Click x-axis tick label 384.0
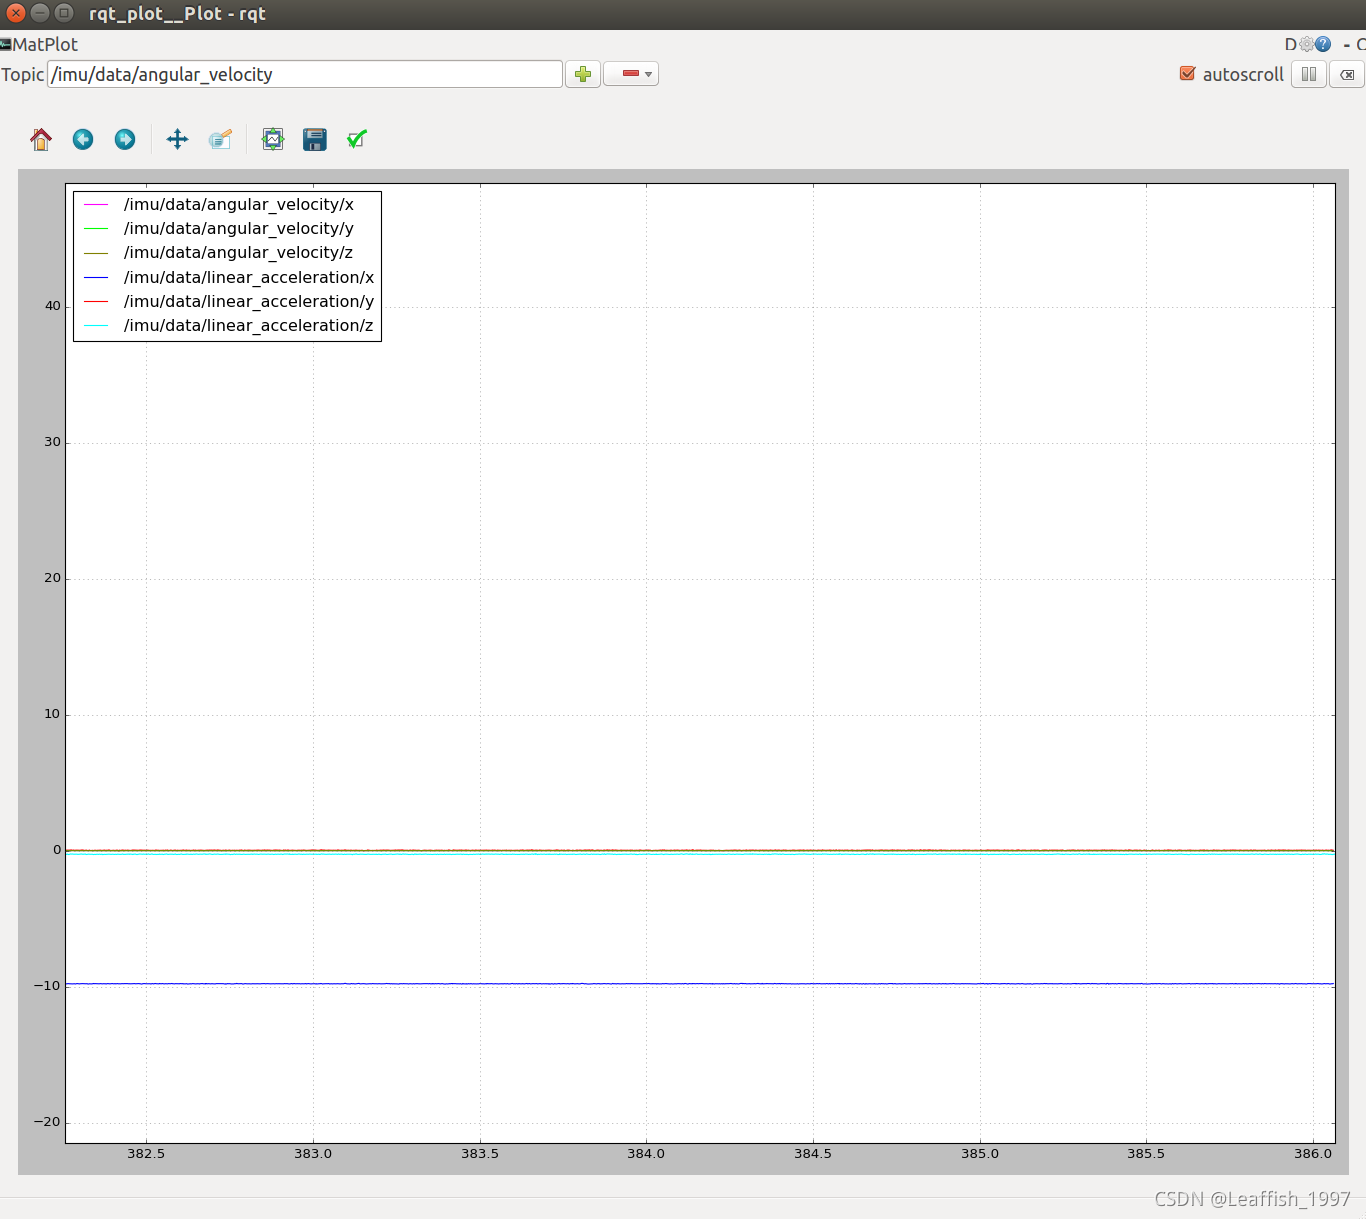 coord(646,1153)
